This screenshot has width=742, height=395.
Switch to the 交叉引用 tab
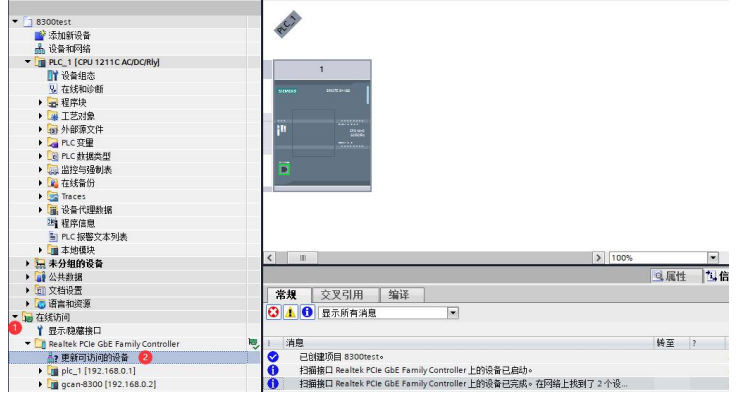point(342,295)
